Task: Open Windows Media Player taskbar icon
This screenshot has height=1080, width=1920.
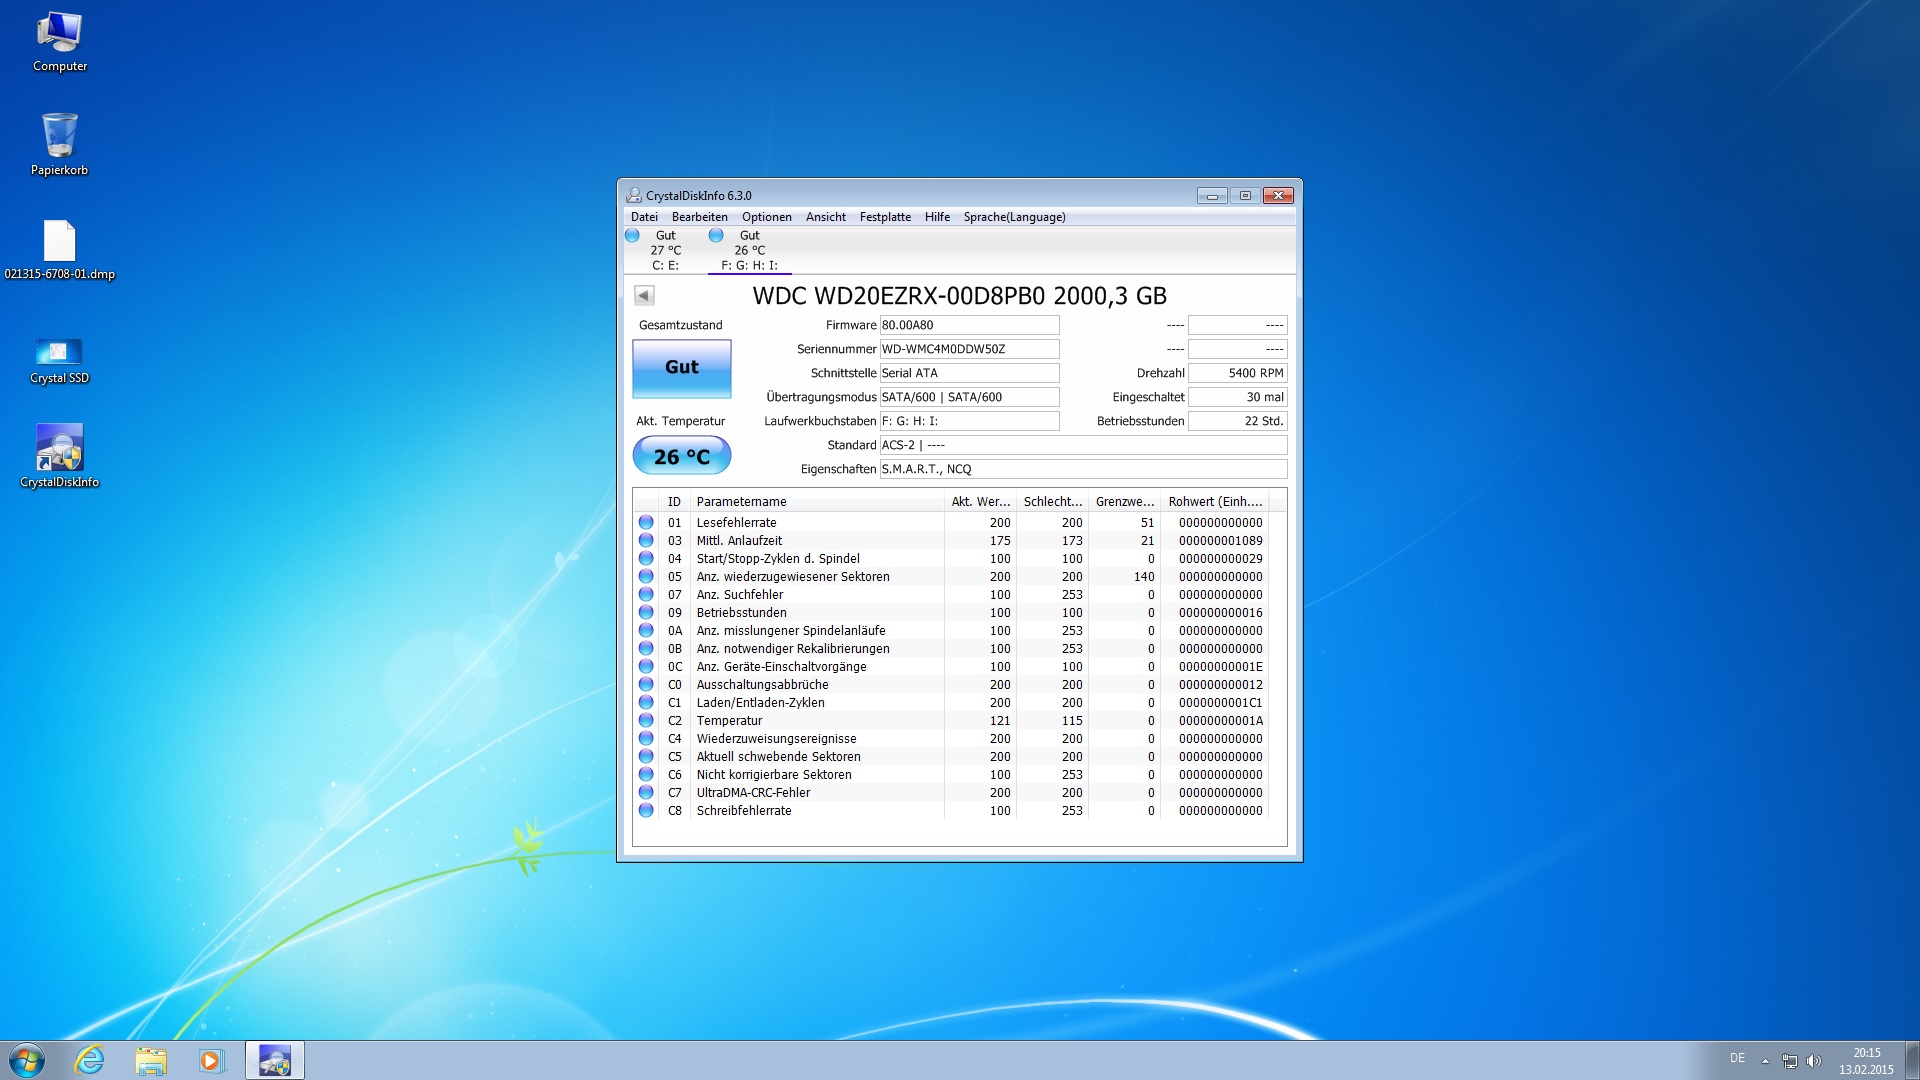Action: click(211, 1060)
